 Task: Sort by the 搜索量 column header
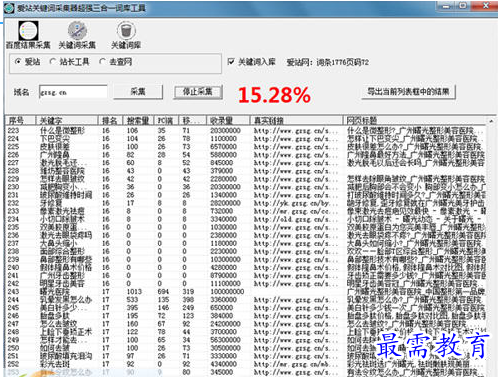(138, 120)
